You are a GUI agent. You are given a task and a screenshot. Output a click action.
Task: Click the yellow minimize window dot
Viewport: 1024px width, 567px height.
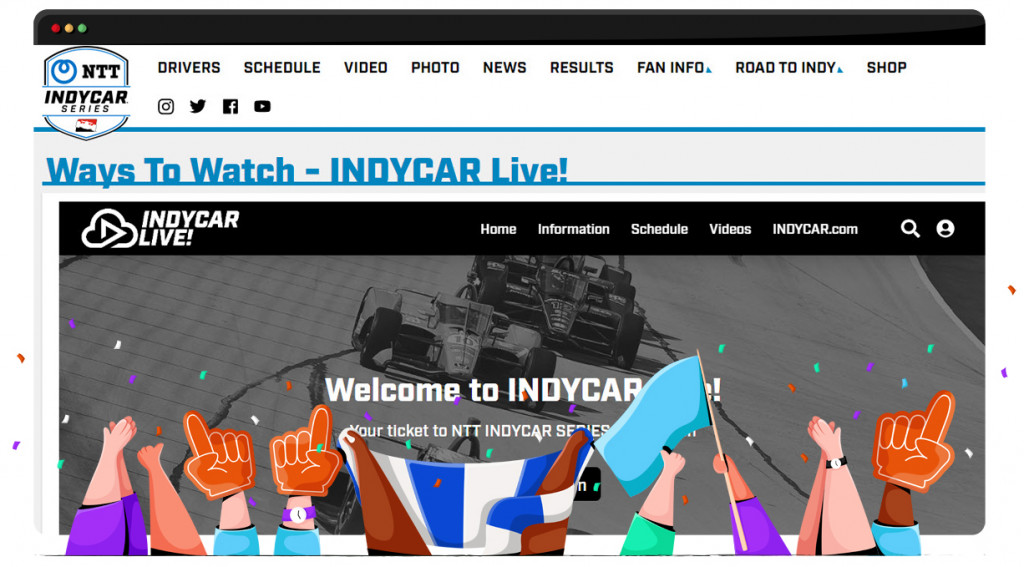coord(69,28)
